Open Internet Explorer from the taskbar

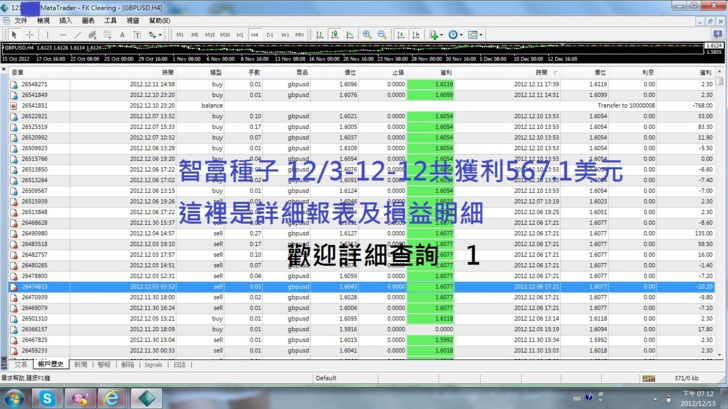click(113, 397)
